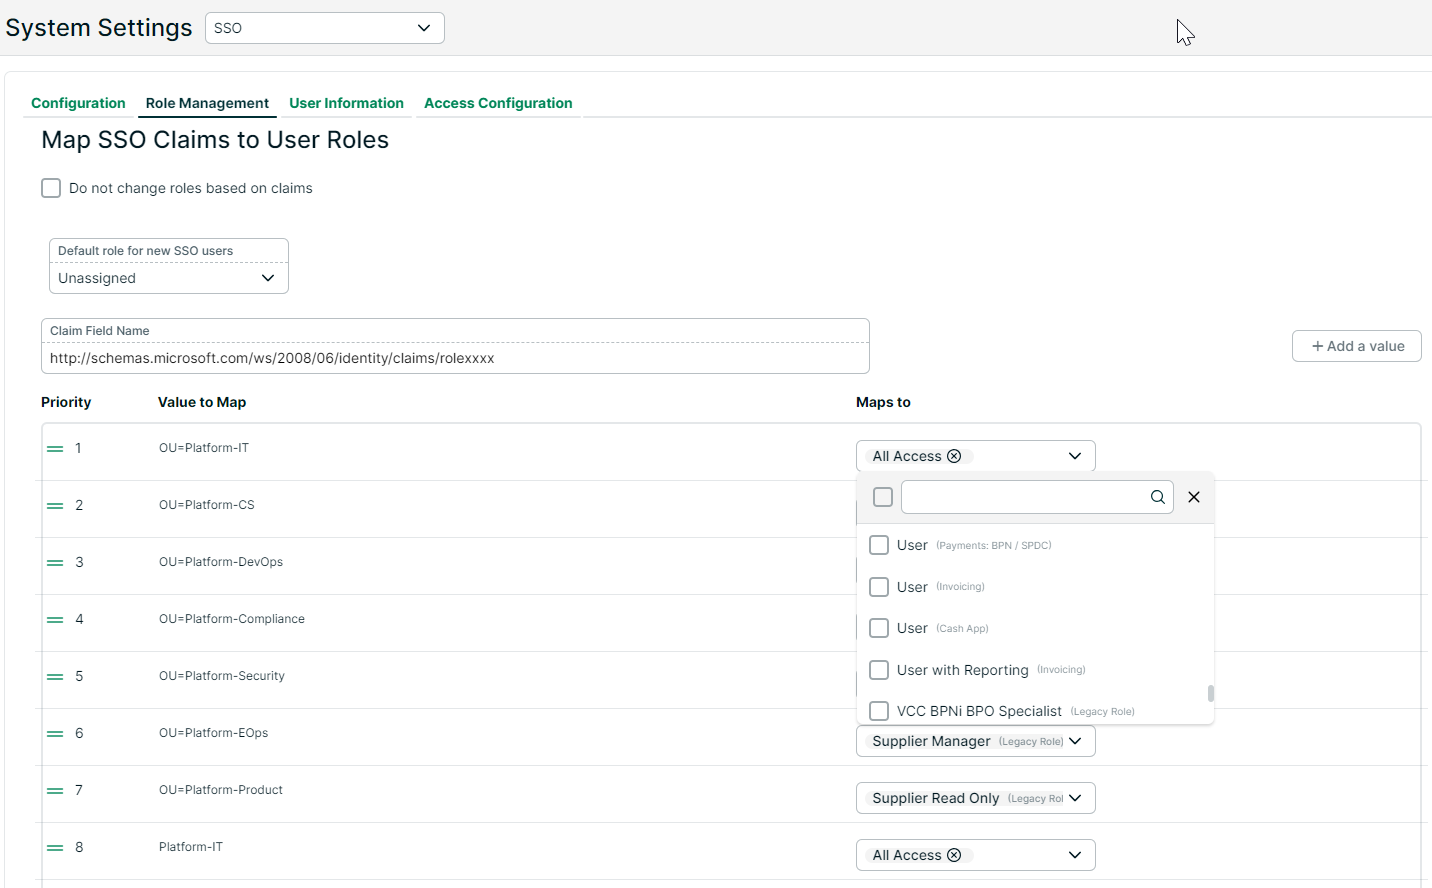The width and height of the screenshot is (1432, 888).
Task: Check the User with Reporting role
Action: point(879,670)
